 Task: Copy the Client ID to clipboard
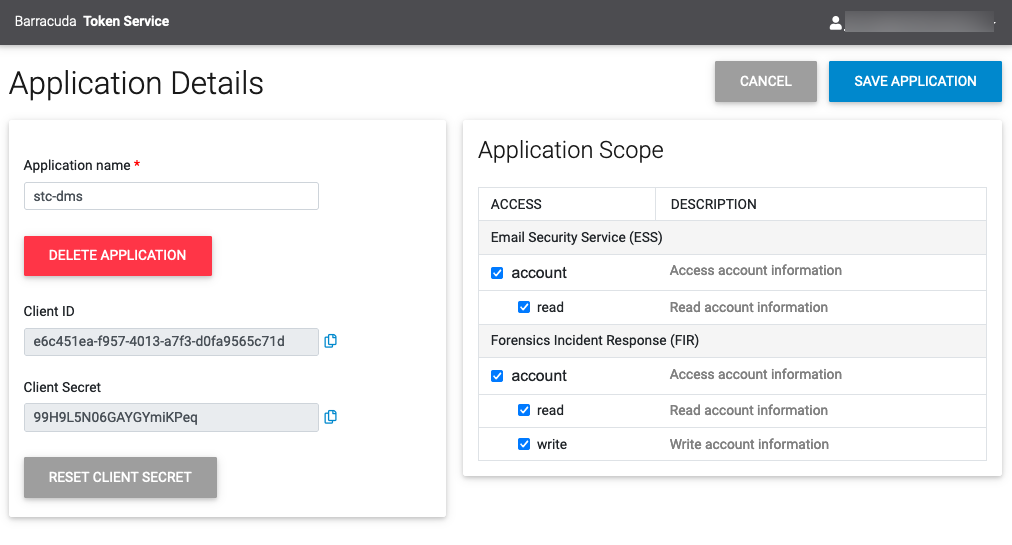tap(331, 341)
